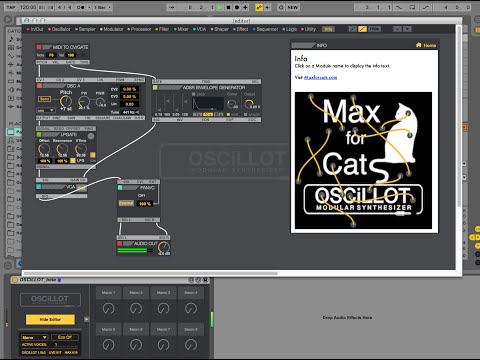Screen dimensions: 480x360
Task: Click the yellow patch cable tool icon
Action: pos(362,29)
